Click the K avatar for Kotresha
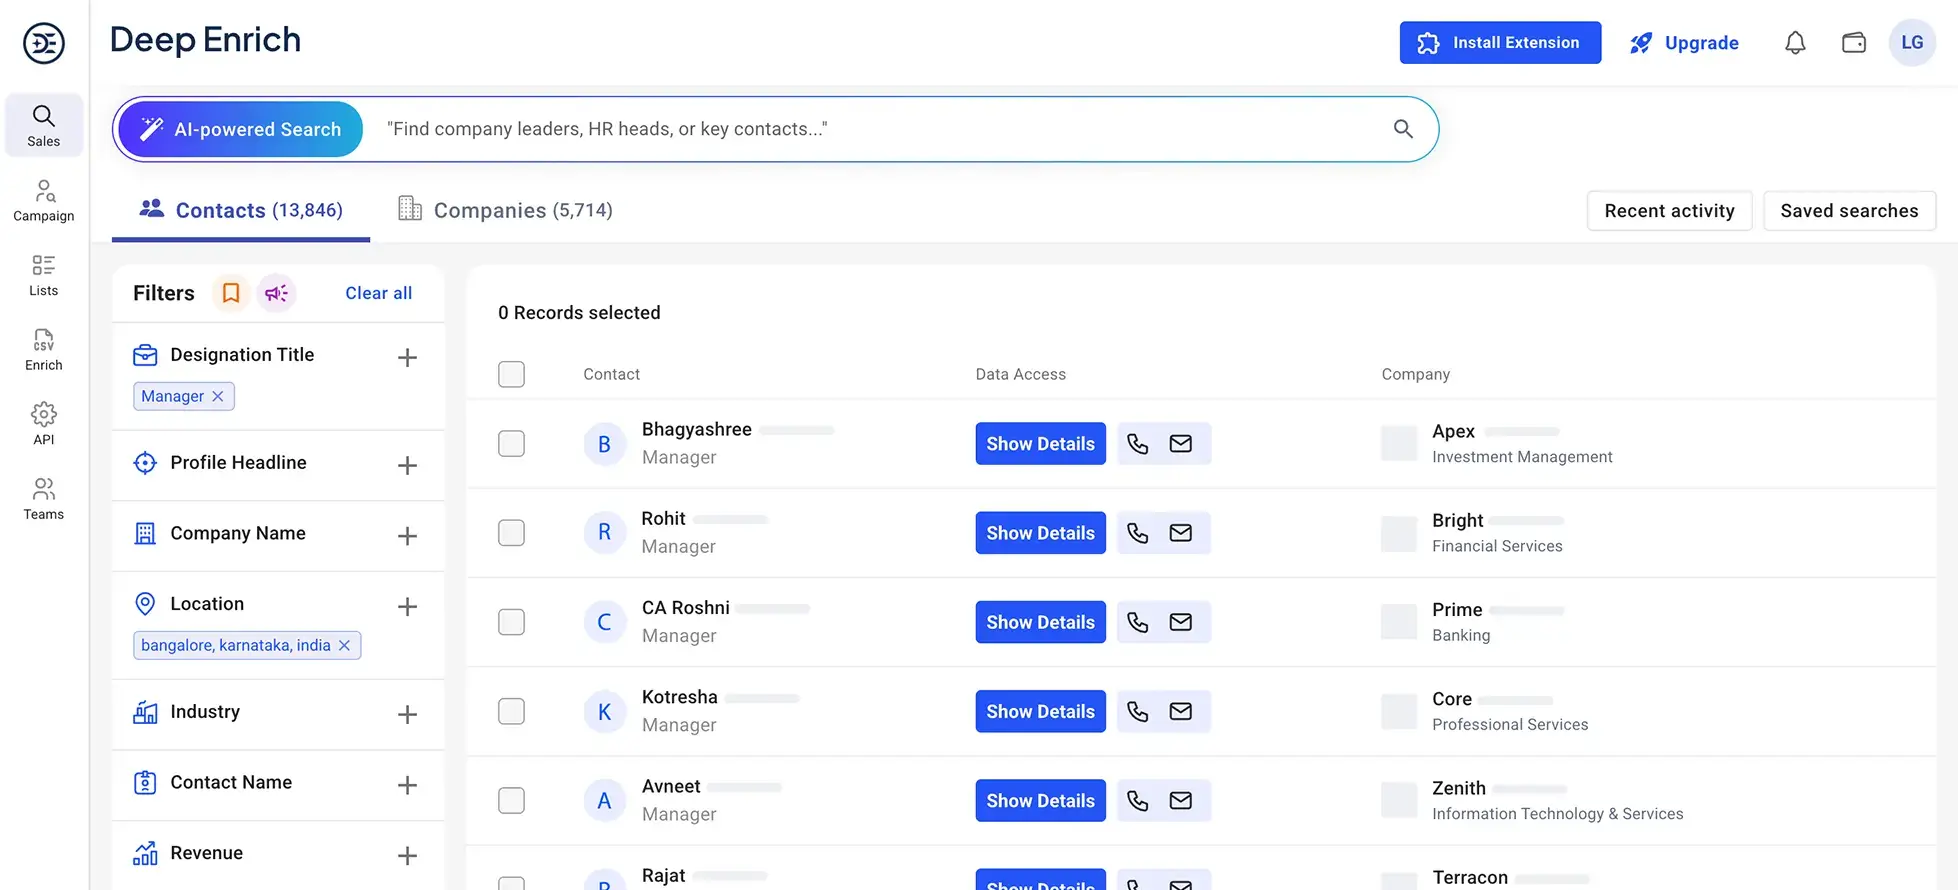Screen dimensions: 1958x890 (x=604, y=711)
